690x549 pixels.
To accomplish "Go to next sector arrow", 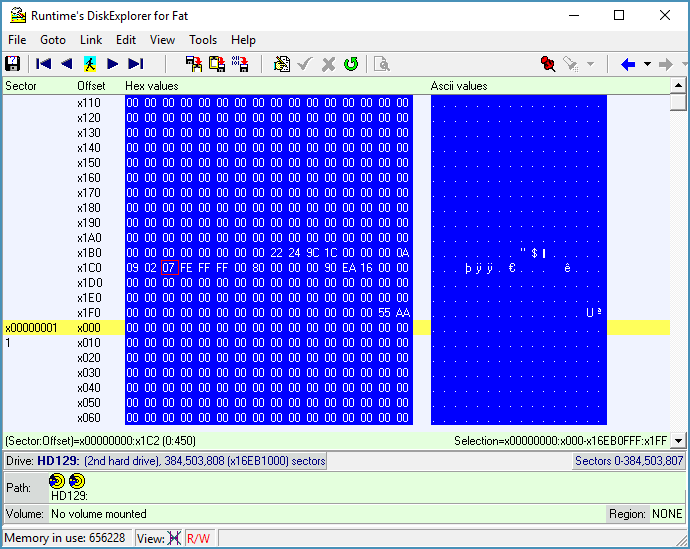I will point(113,64).
